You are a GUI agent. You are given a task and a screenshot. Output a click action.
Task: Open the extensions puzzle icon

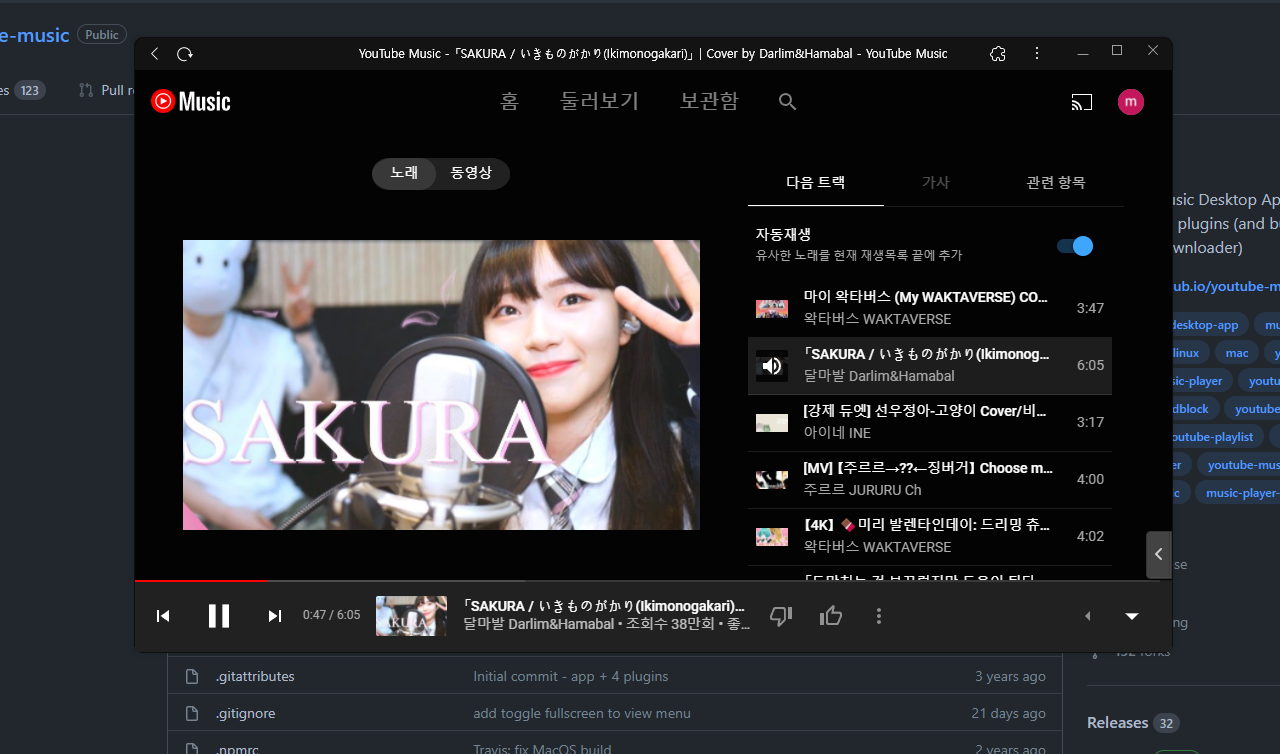pyautogui.click(x=997, y=54)
